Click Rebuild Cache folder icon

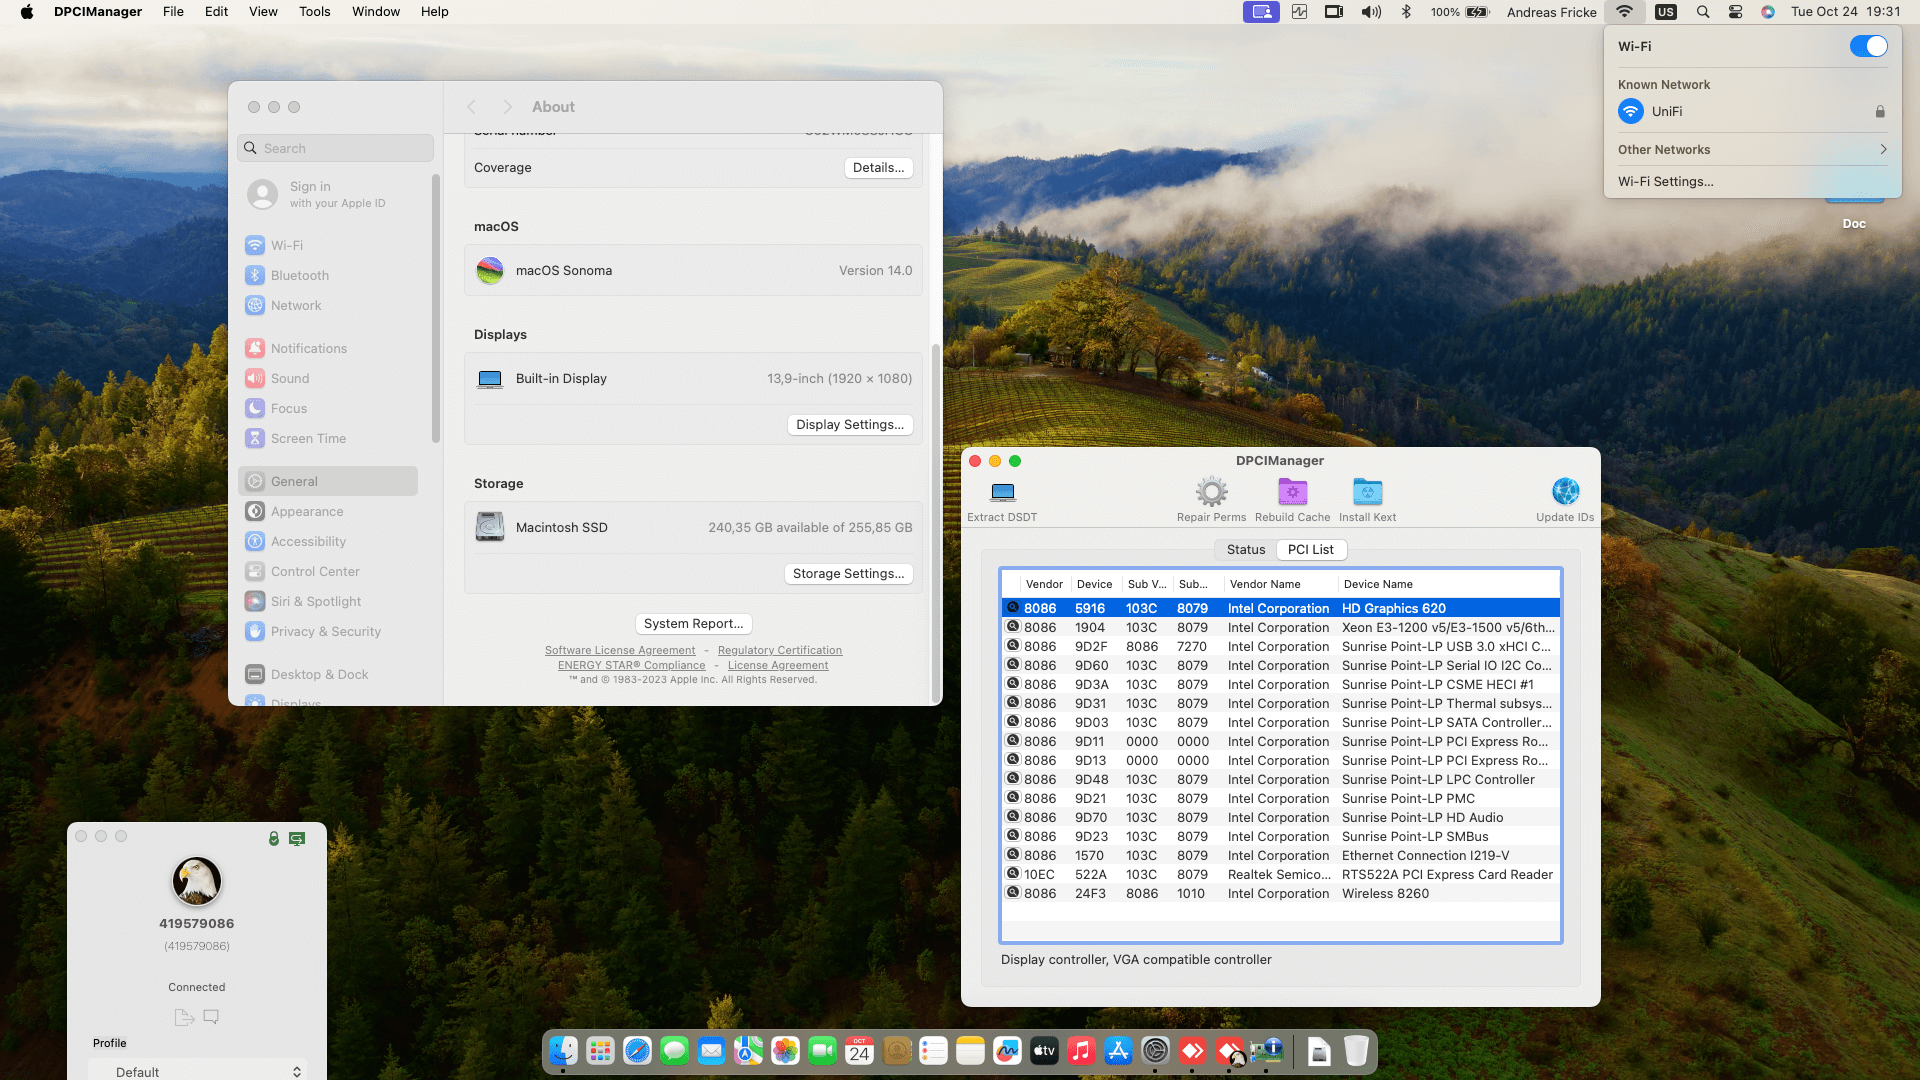(1292, 492)
